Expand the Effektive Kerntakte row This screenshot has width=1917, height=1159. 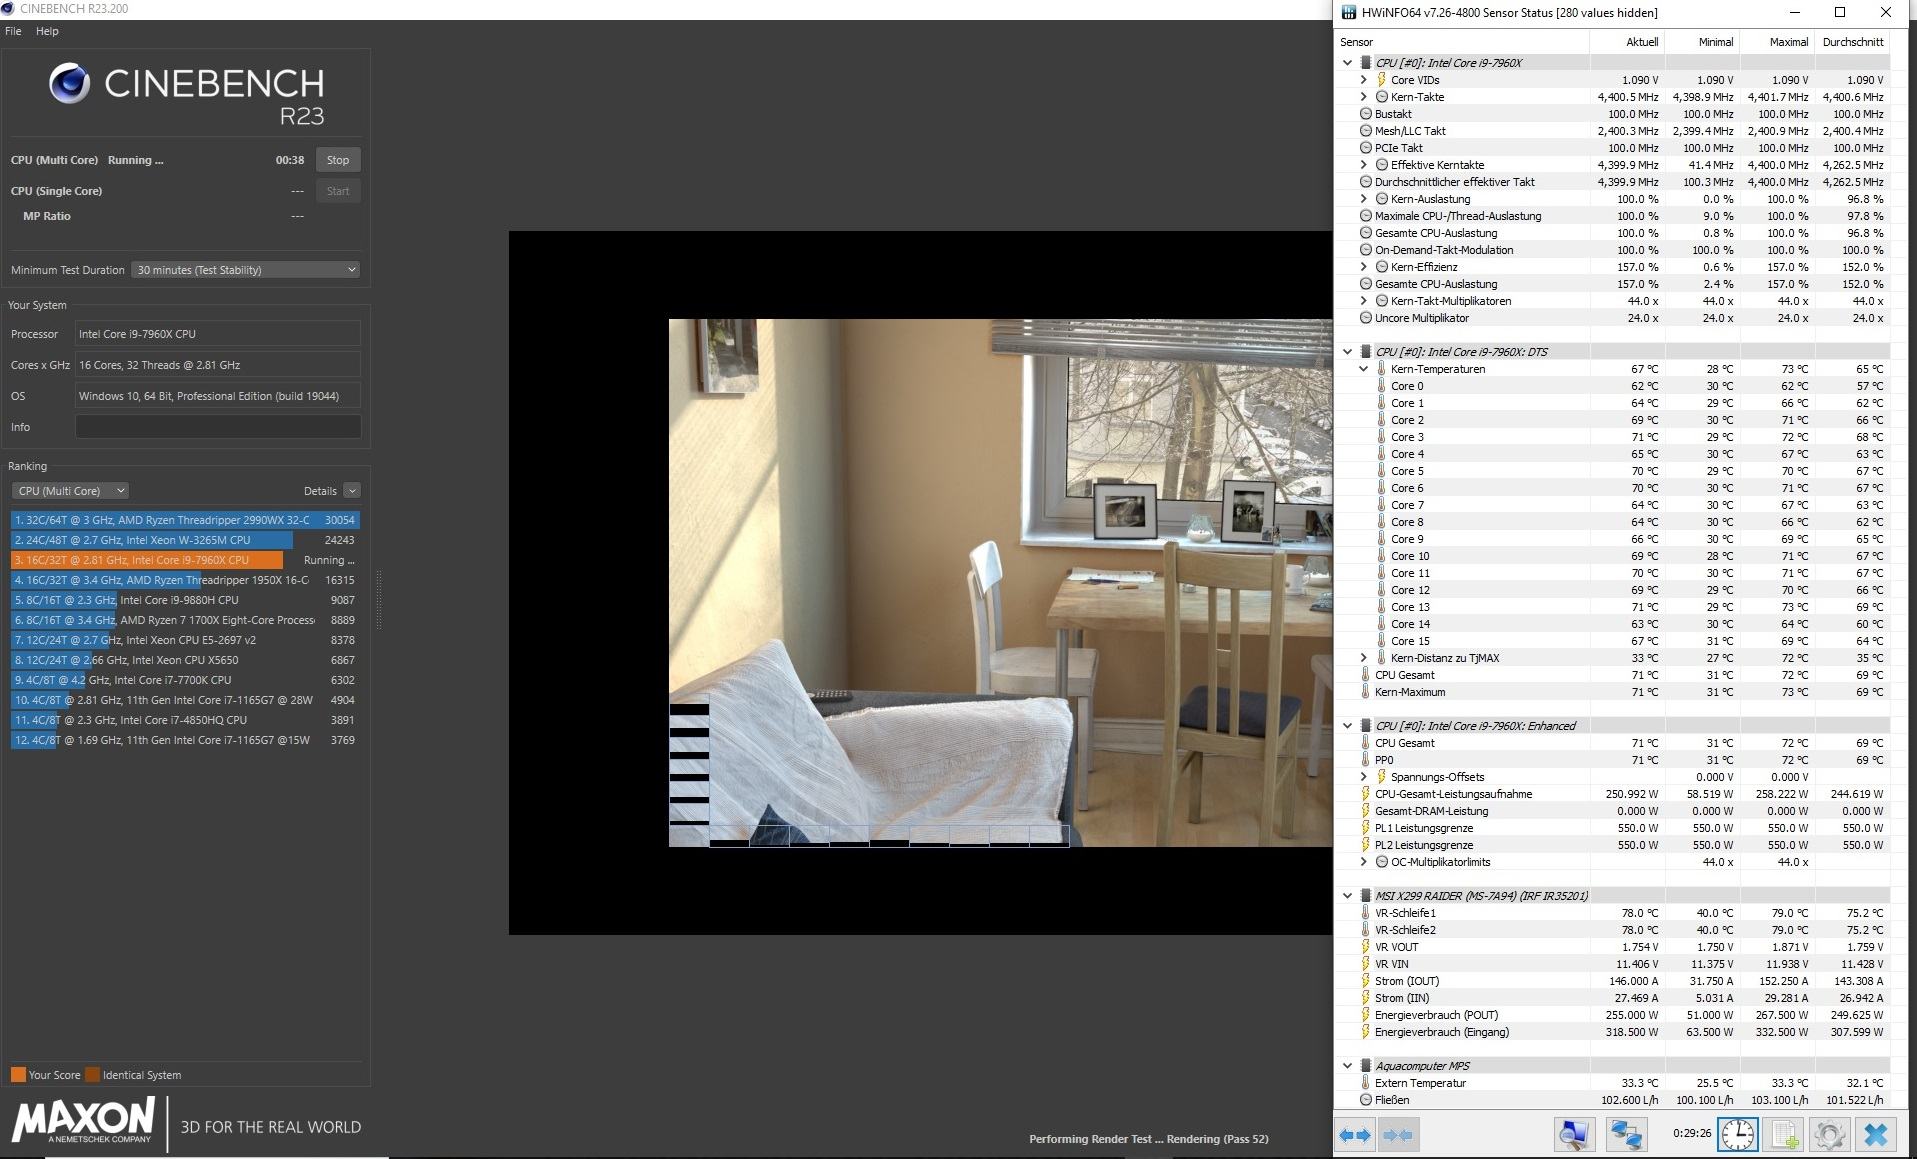click(1363, 165)
